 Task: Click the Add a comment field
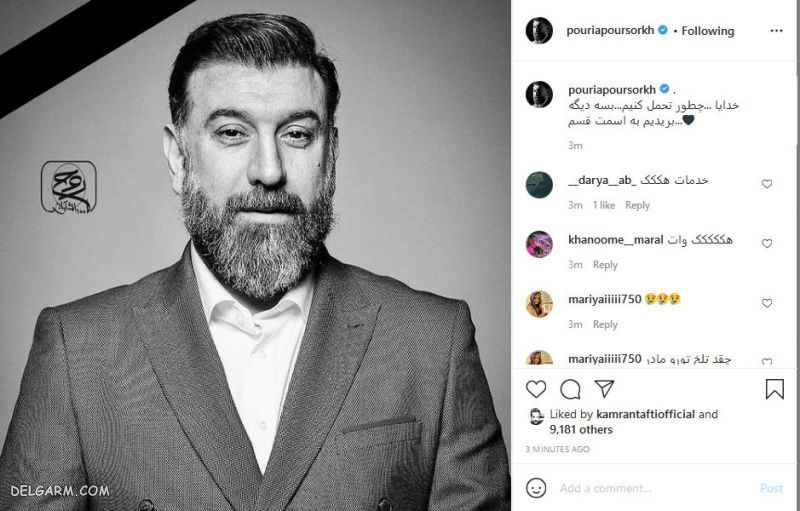(650, 488)
